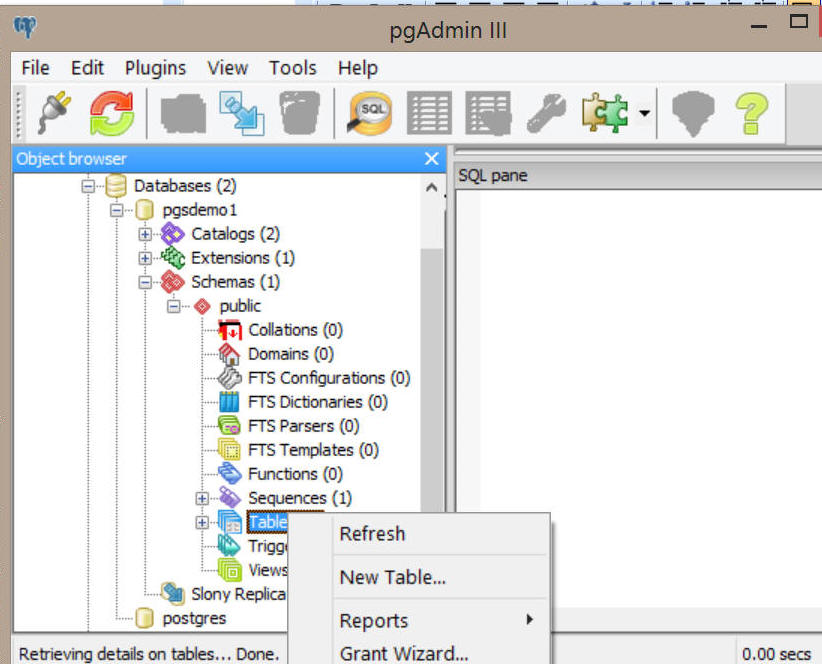Screen dimensions: 822x664
Task: Collapse the Schemas (1) node
Action: [x=145, y=282]
